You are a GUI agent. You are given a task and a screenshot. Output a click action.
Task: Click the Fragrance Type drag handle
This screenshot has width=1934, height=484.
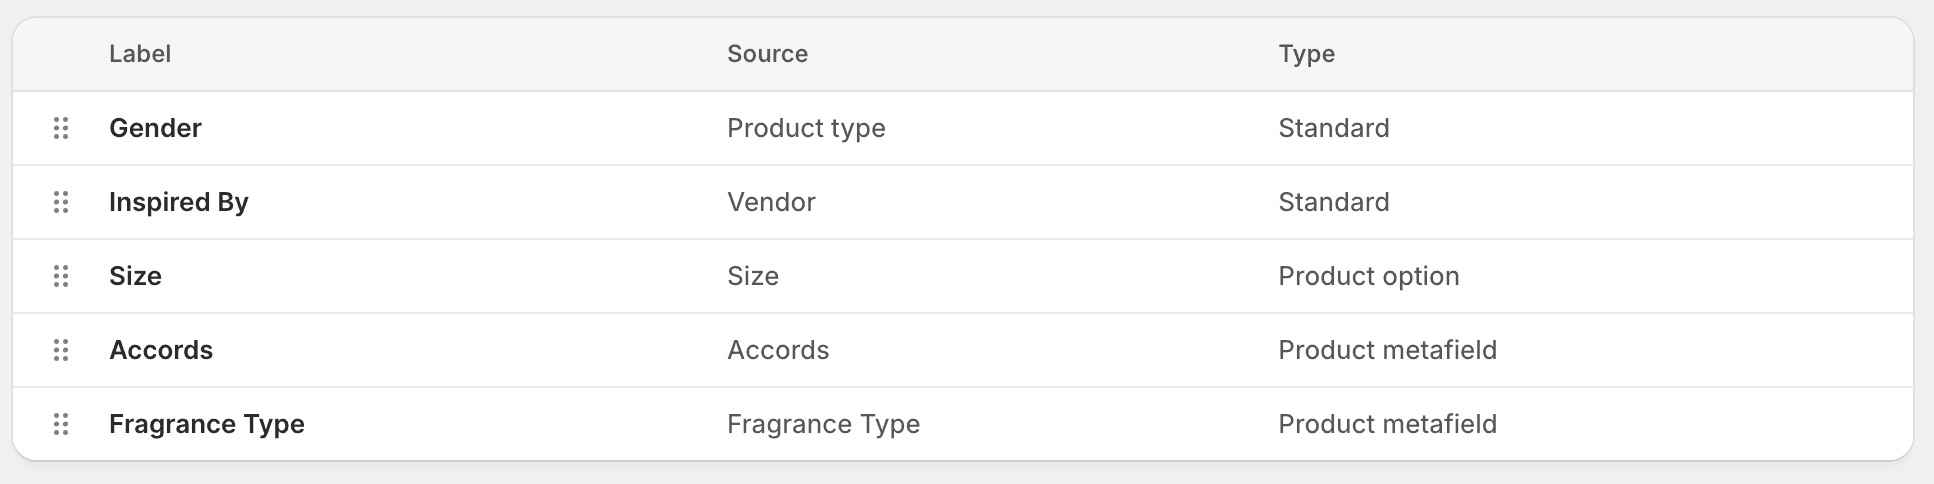click(x=61, y=424)
